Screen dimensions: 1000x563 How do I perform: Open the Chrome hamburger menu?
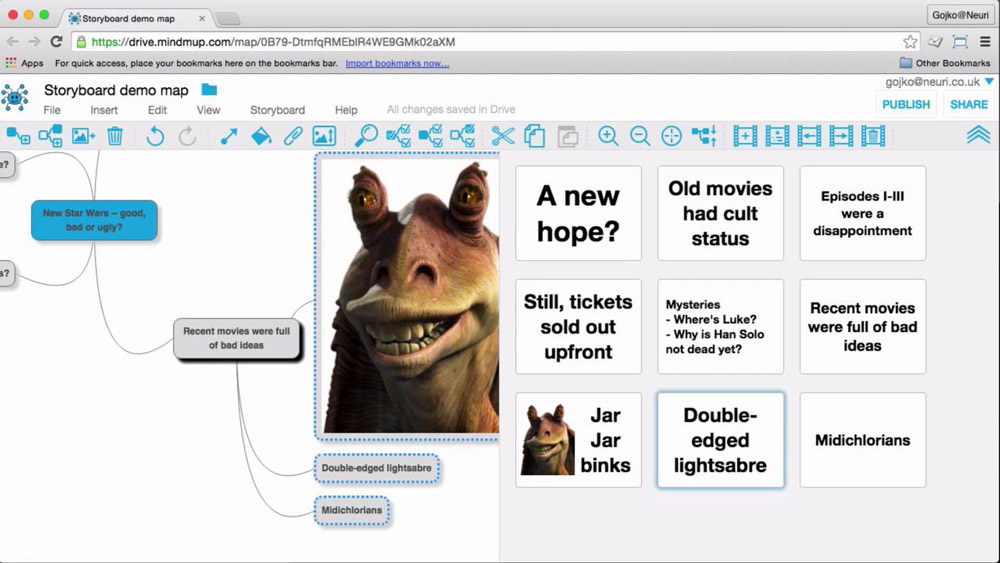point(985,42)
